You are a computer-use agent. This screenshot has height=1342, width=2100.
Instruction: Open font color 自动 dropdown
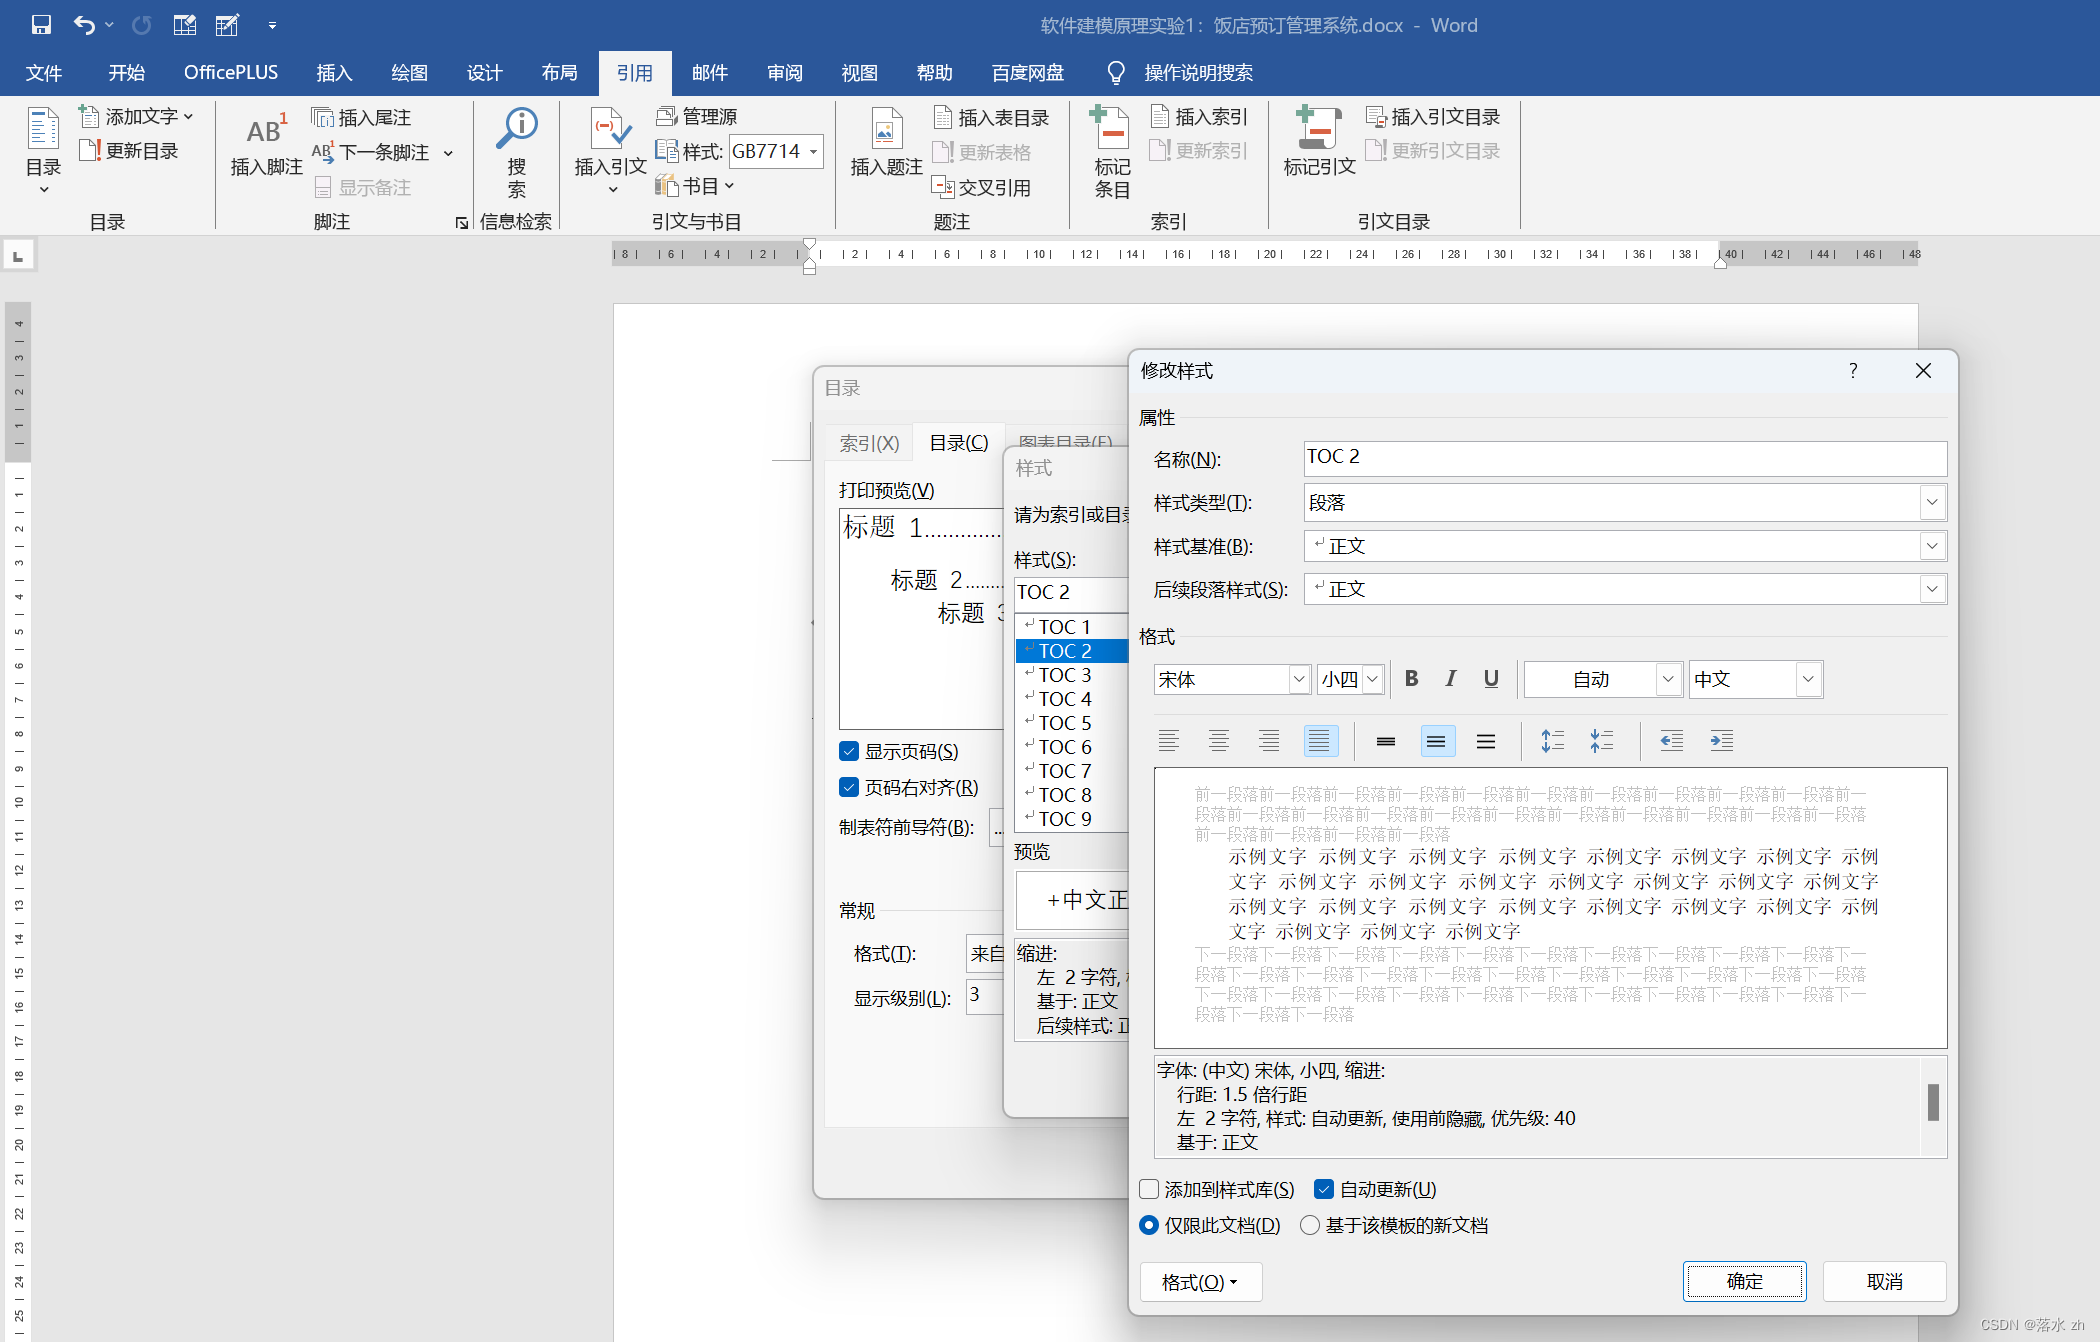point(1667,680)
